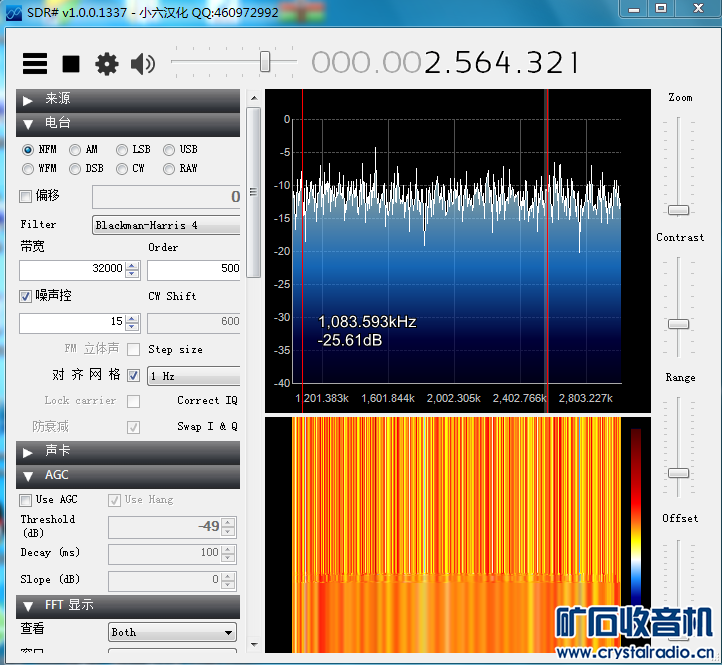Minimize the SDR# window

634,9
